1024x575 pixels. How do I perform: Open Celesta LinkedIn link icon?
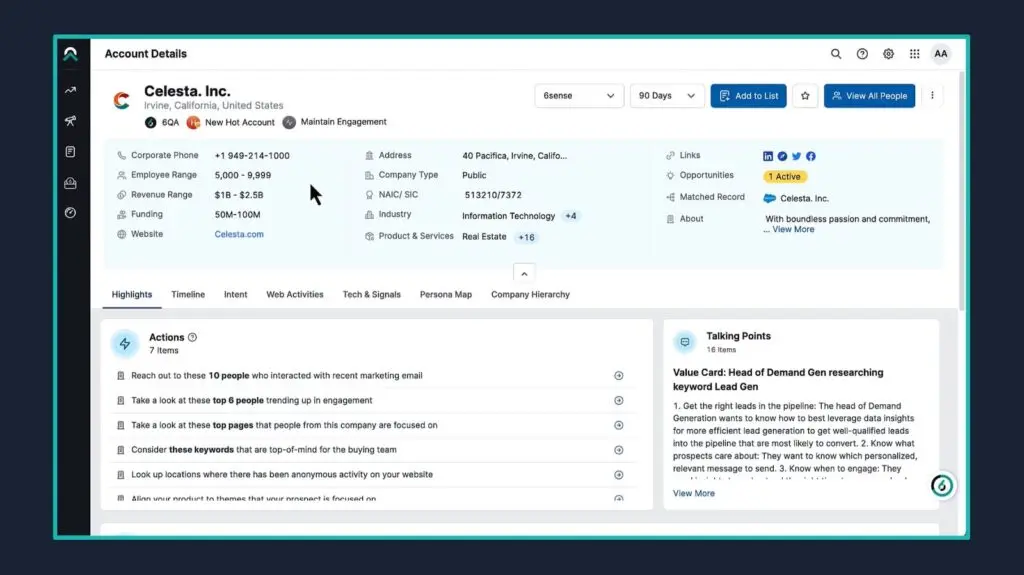(767, 156)
